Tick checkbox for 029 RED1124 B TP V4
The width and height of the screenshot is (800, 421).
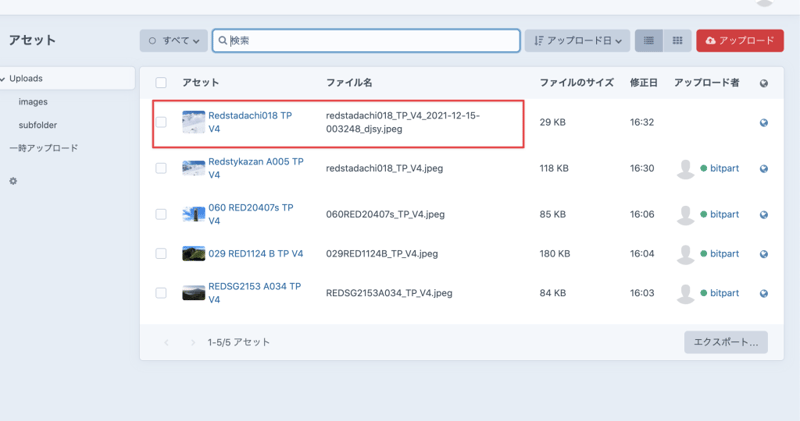[161, 254]
